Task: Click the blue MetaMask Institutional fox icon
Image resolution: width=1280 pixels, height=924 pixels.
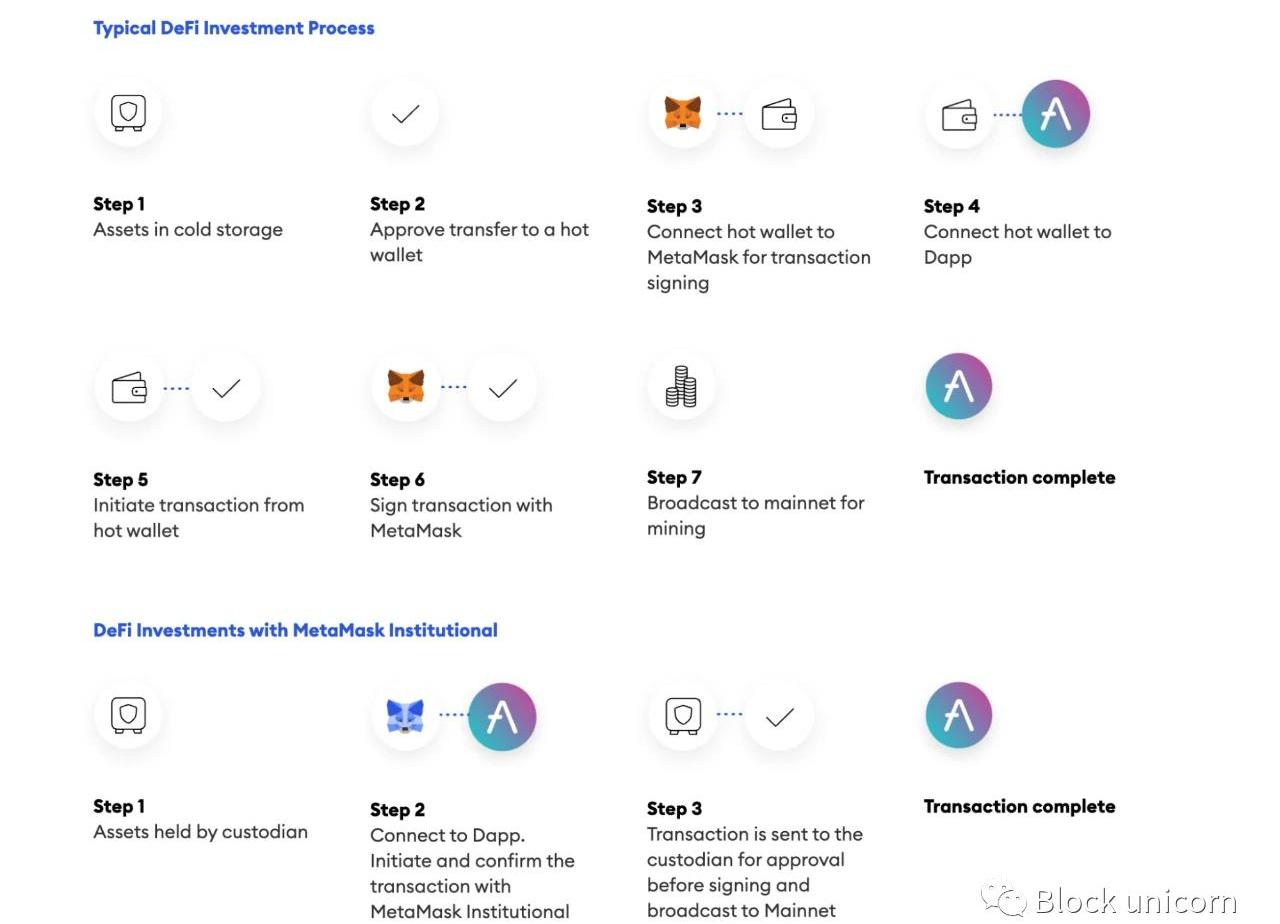Action: click(405, 716)
